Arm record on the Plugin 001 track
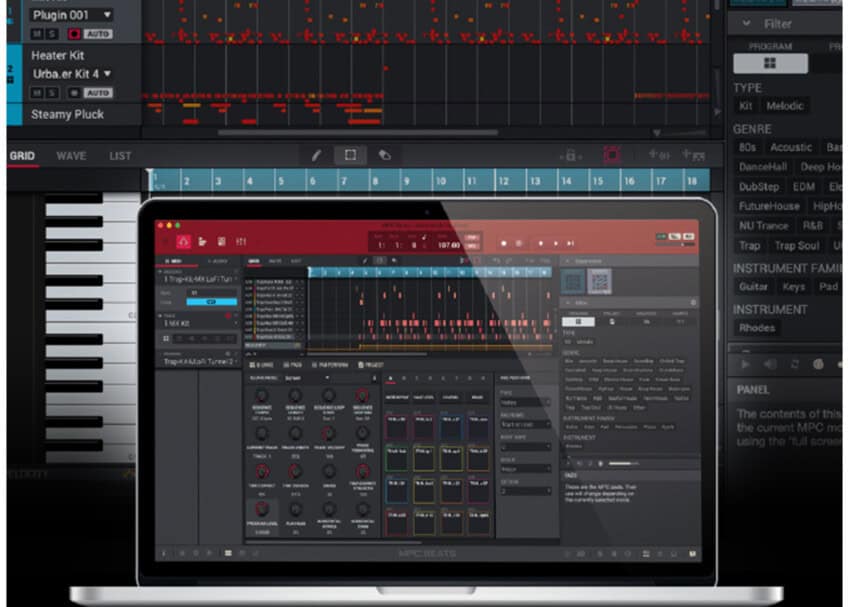The image size is (850, 607). tap(74, 34)
